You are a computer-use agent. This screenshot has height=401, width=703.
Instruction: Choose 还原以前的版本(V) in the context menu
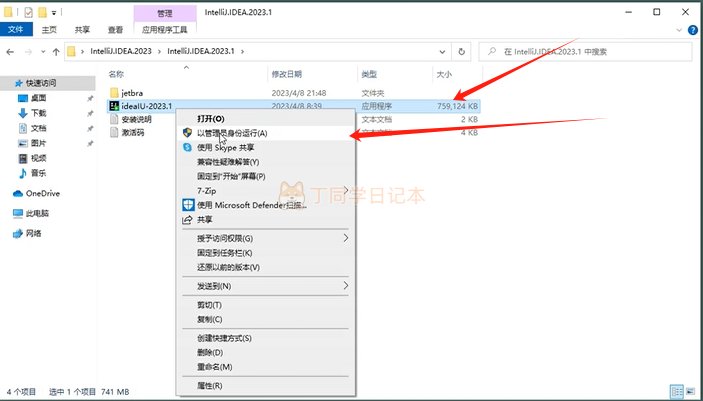tap(265, 267)
